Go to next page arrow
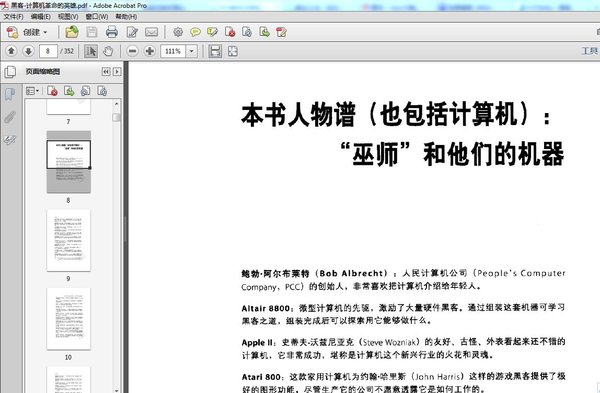 click(28, 51)
